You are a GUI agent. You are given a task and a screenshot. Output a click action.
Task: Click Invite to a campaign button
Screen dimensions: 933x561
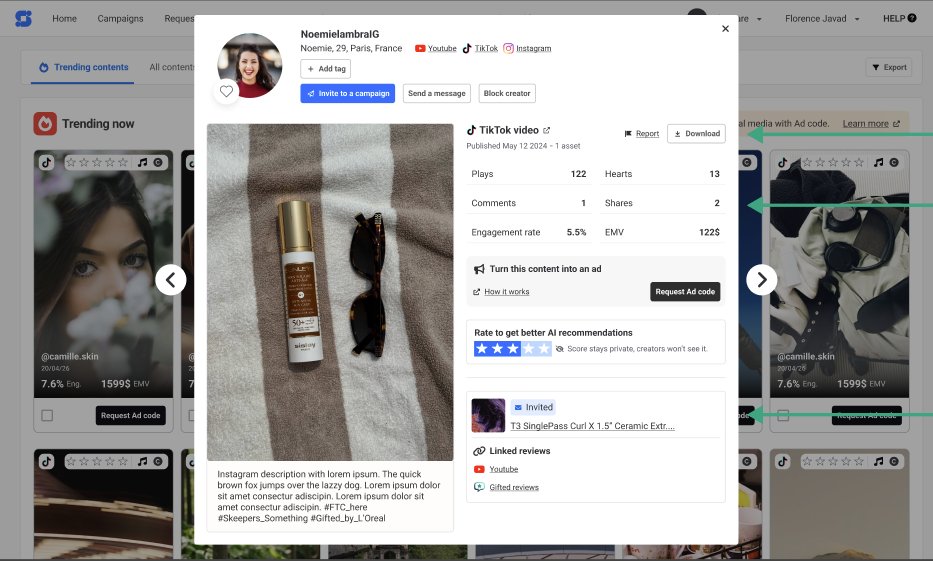click(347, 93)
